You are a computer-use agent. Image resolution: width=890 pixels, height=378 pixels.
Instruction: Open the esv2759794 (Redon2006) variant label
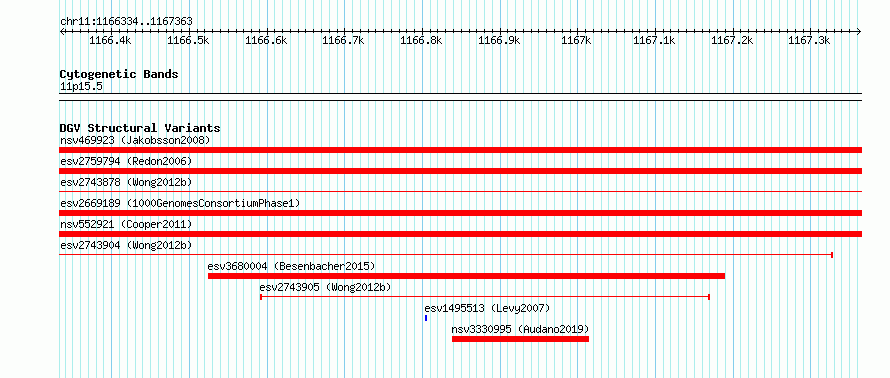click(x=126, y=161)
